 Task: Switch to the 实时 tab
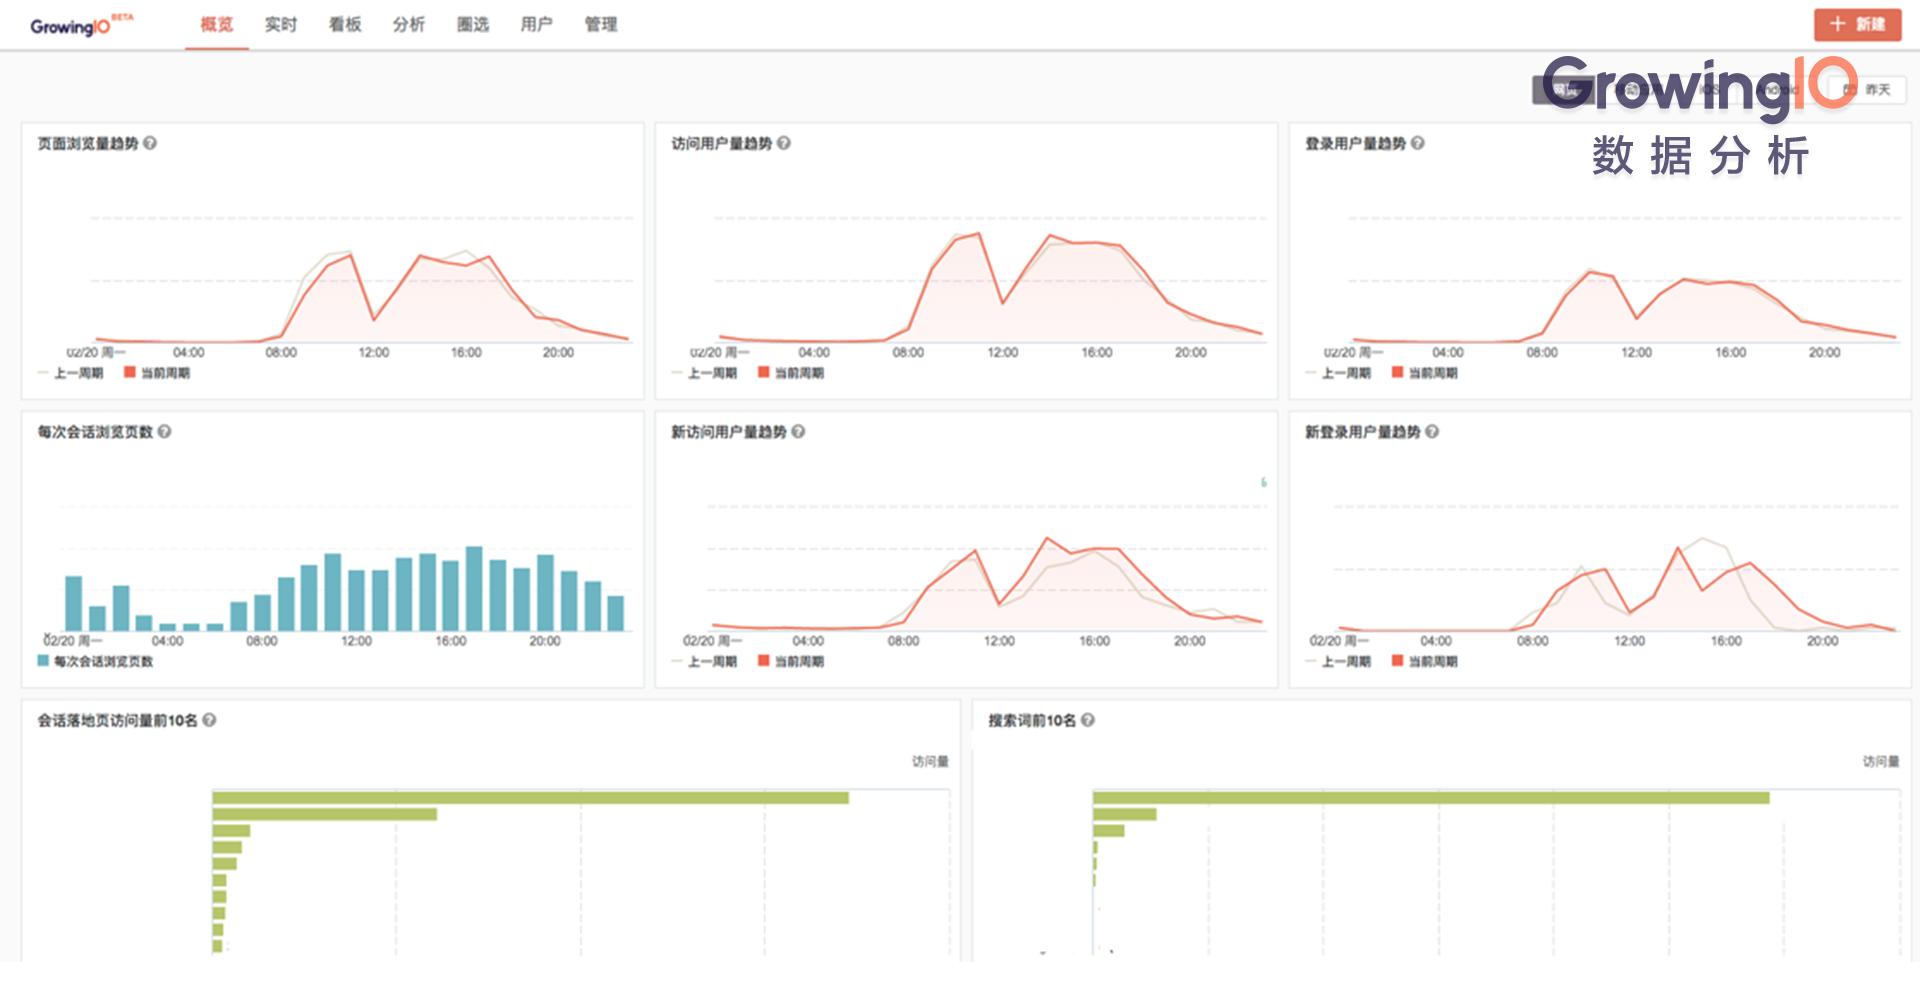click(x=280, y=24)
